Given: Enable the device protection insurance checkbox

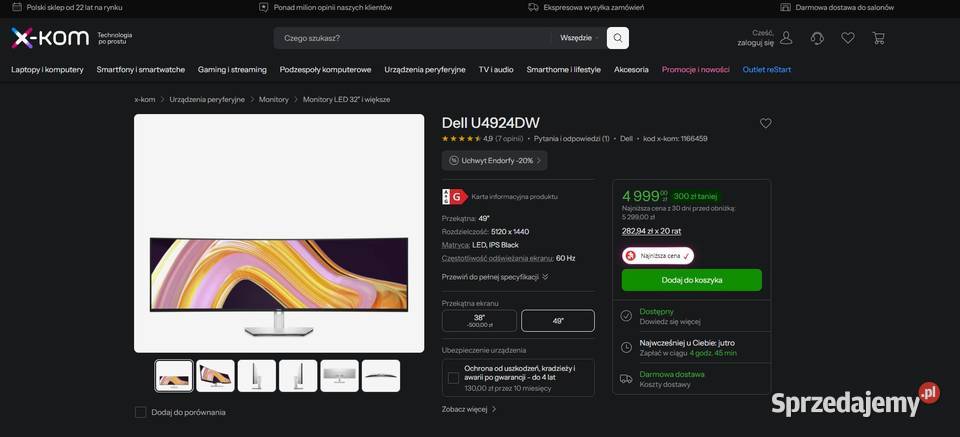Looking at the screenshot, I should pos(453,378).
